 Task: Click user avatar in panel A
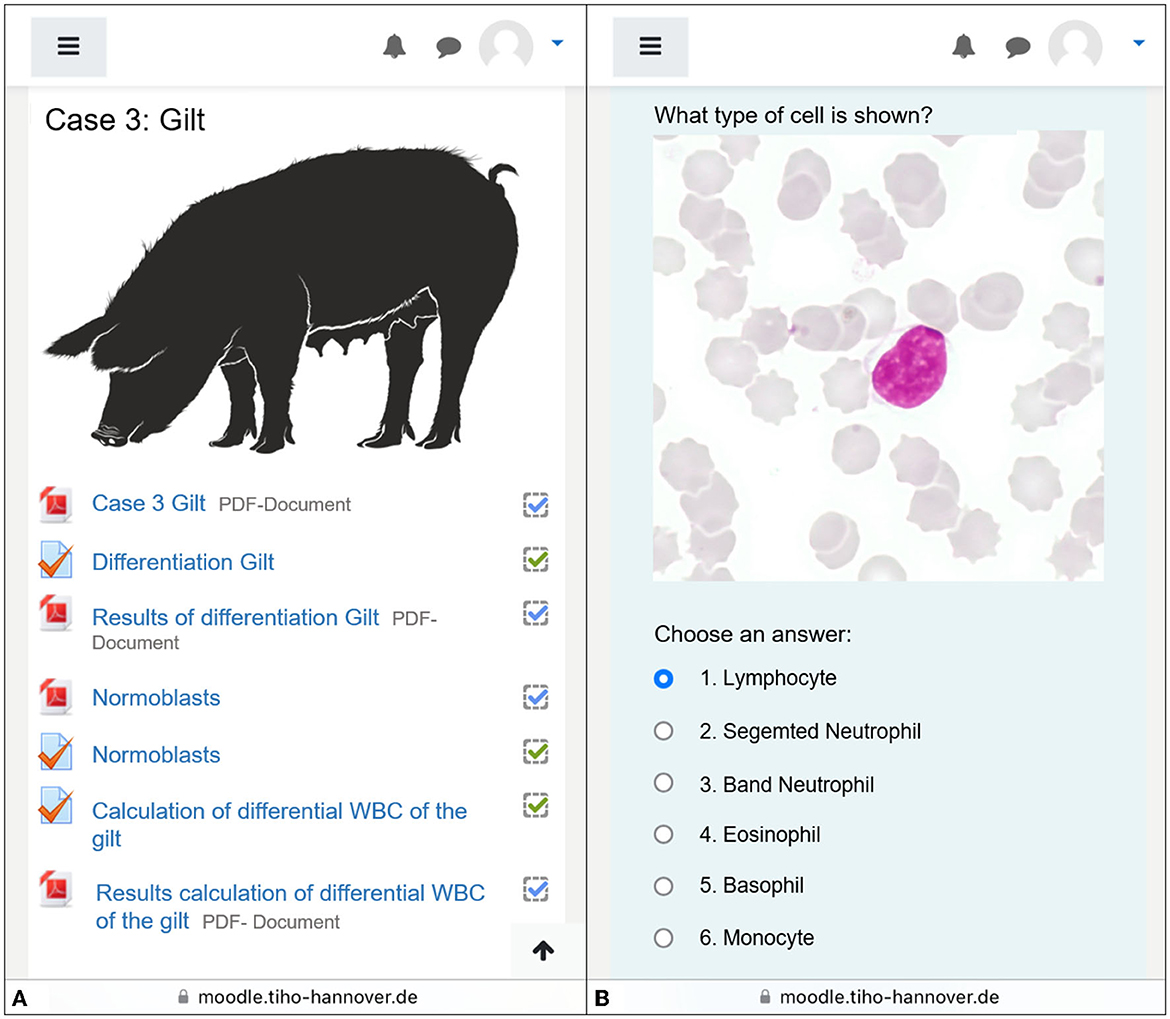506,46
